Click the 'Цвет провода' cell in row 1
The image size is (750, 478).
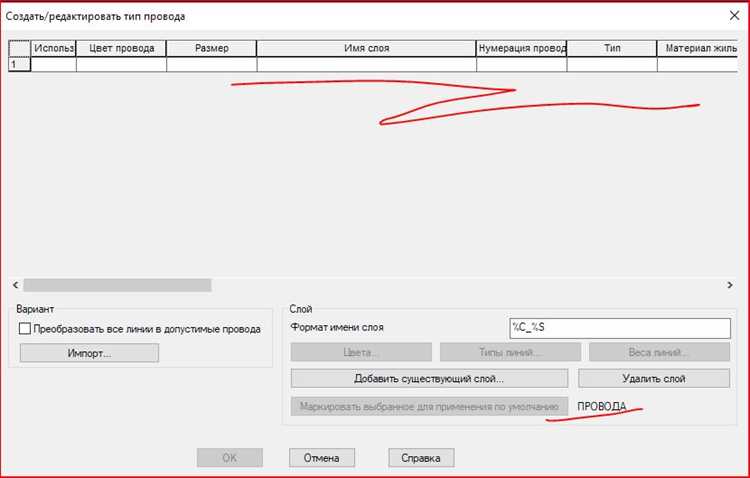(x=121, y=64)
